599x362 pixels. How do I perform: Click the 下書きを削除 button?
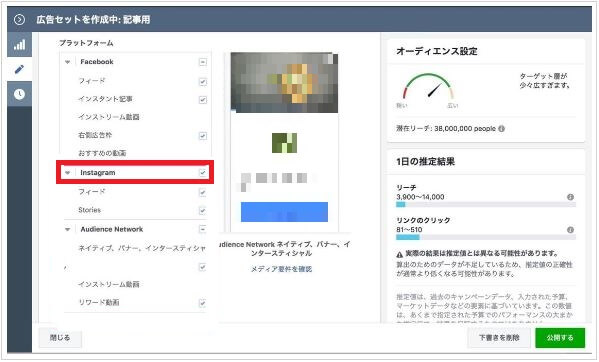499,338
